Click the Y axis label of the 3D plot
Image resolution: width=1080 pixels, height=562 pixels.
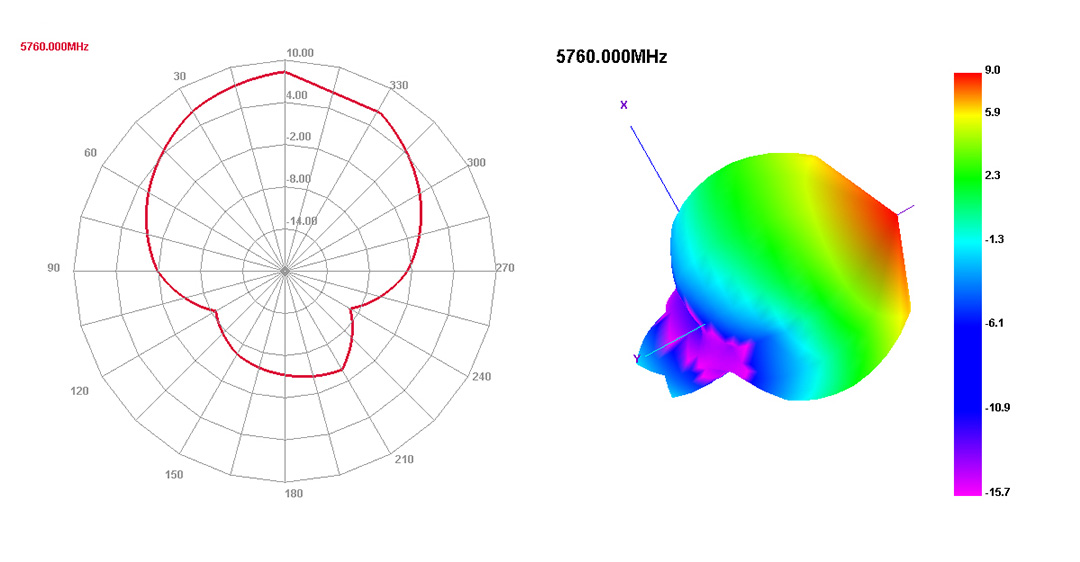[x=636, y=359]
